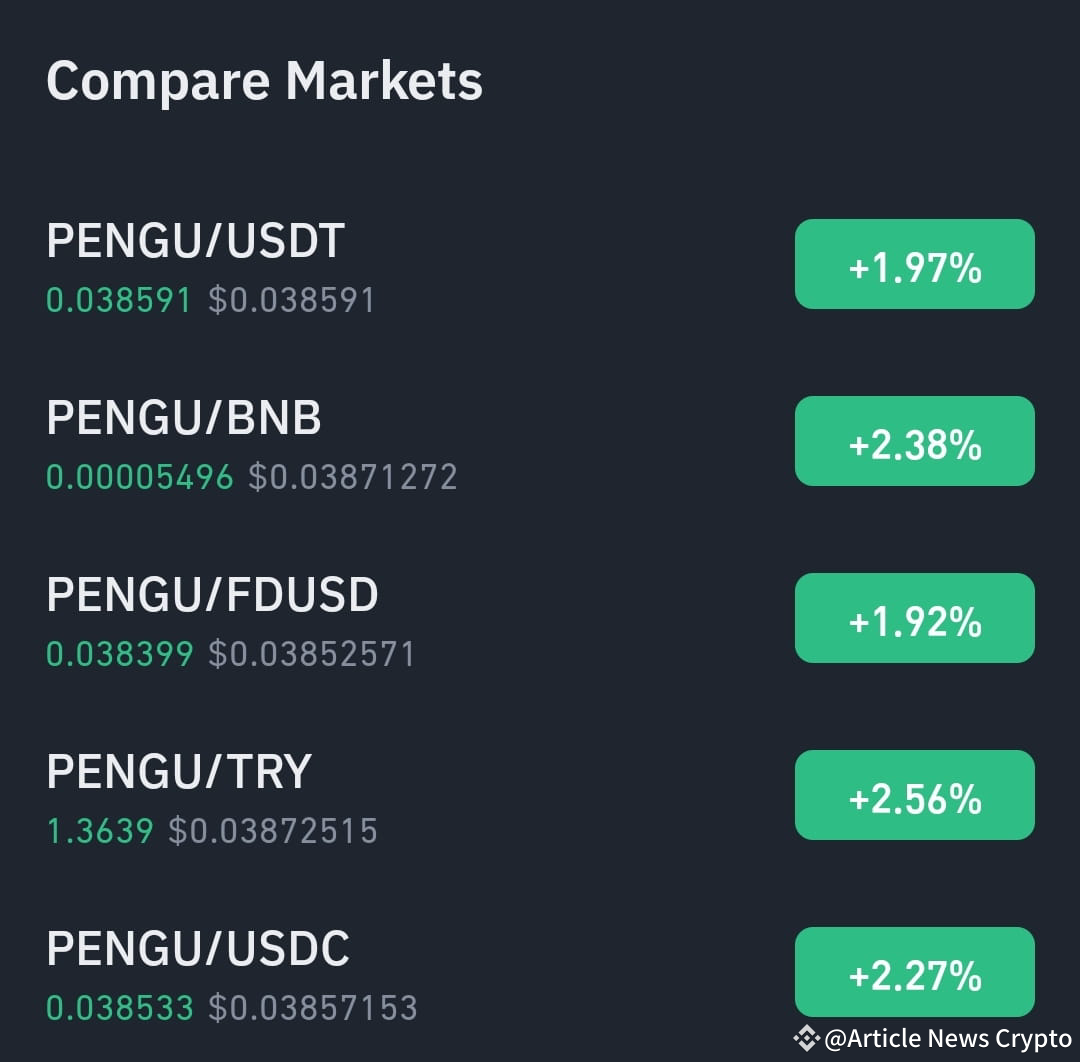Open the PENGU/BNB trading pair
Screen dimensions: 1080x1062
tap(184, 418)
